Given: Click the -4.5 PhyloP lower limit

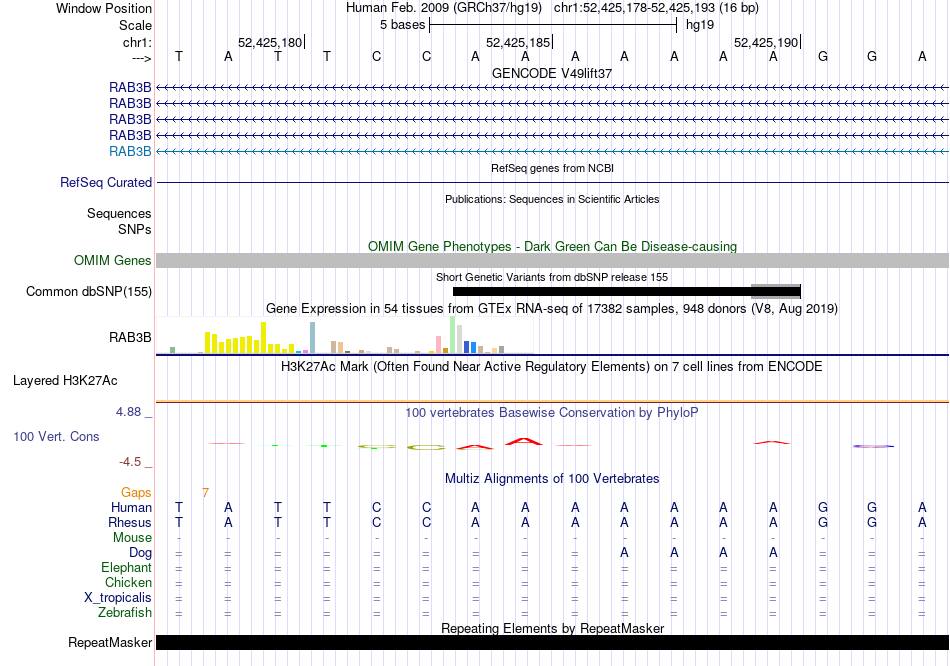Looking at the screenshot, I should [x=130, y=462].
